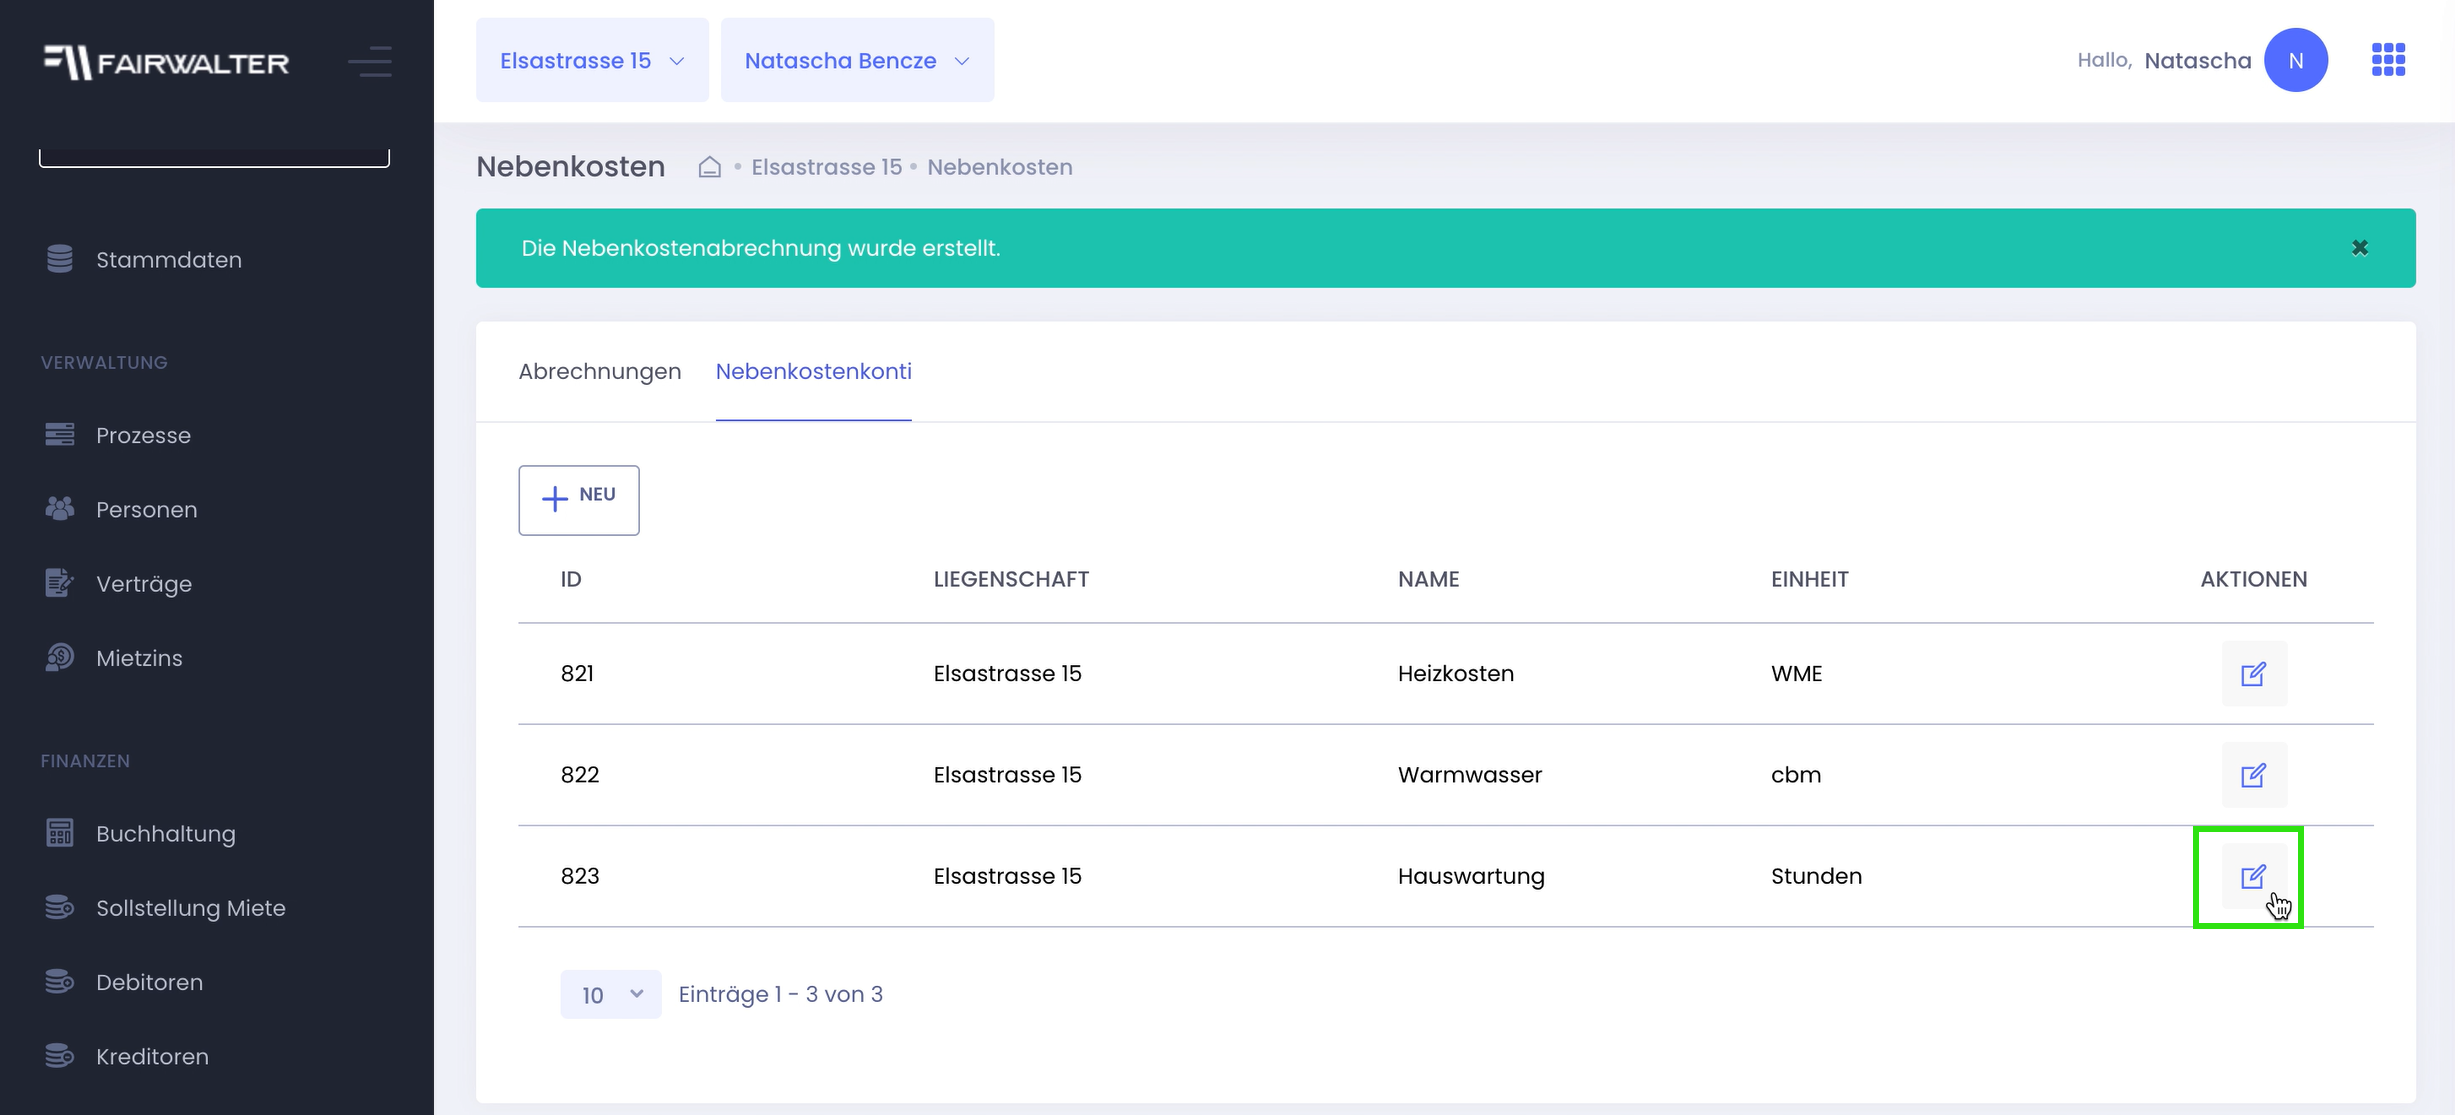The height and width of the screenshot is (1115, 2455).
Task: Click the Prozesse icon
Action: pos(60,434)
